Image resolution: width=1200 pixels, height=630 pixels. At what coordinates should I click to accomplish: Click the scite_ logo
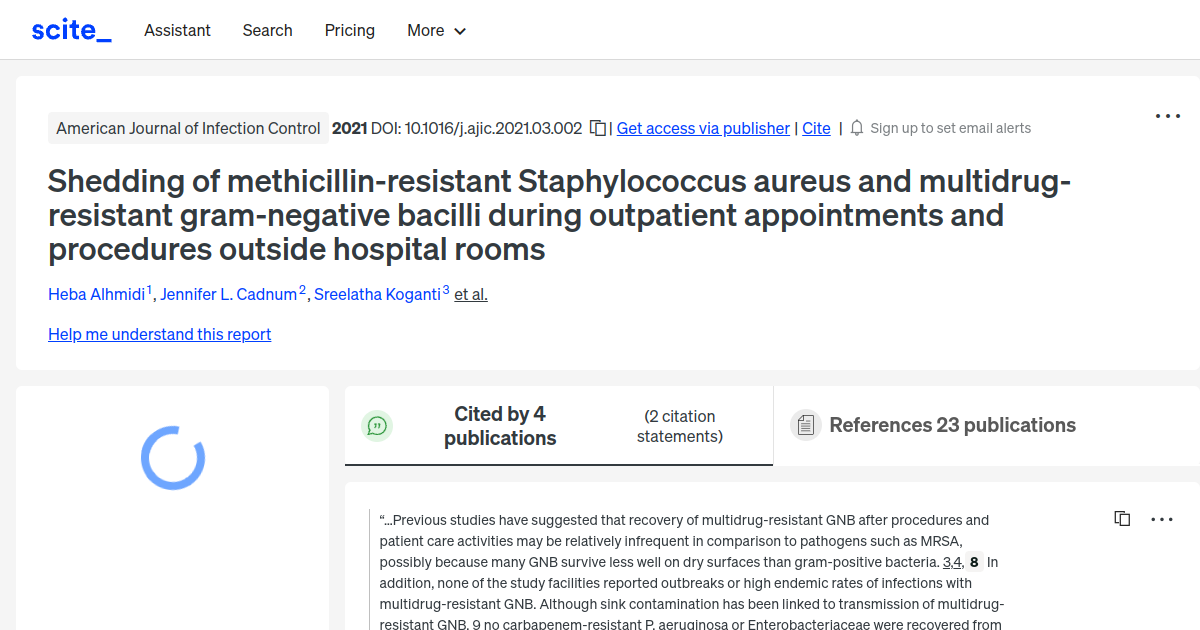70,29
